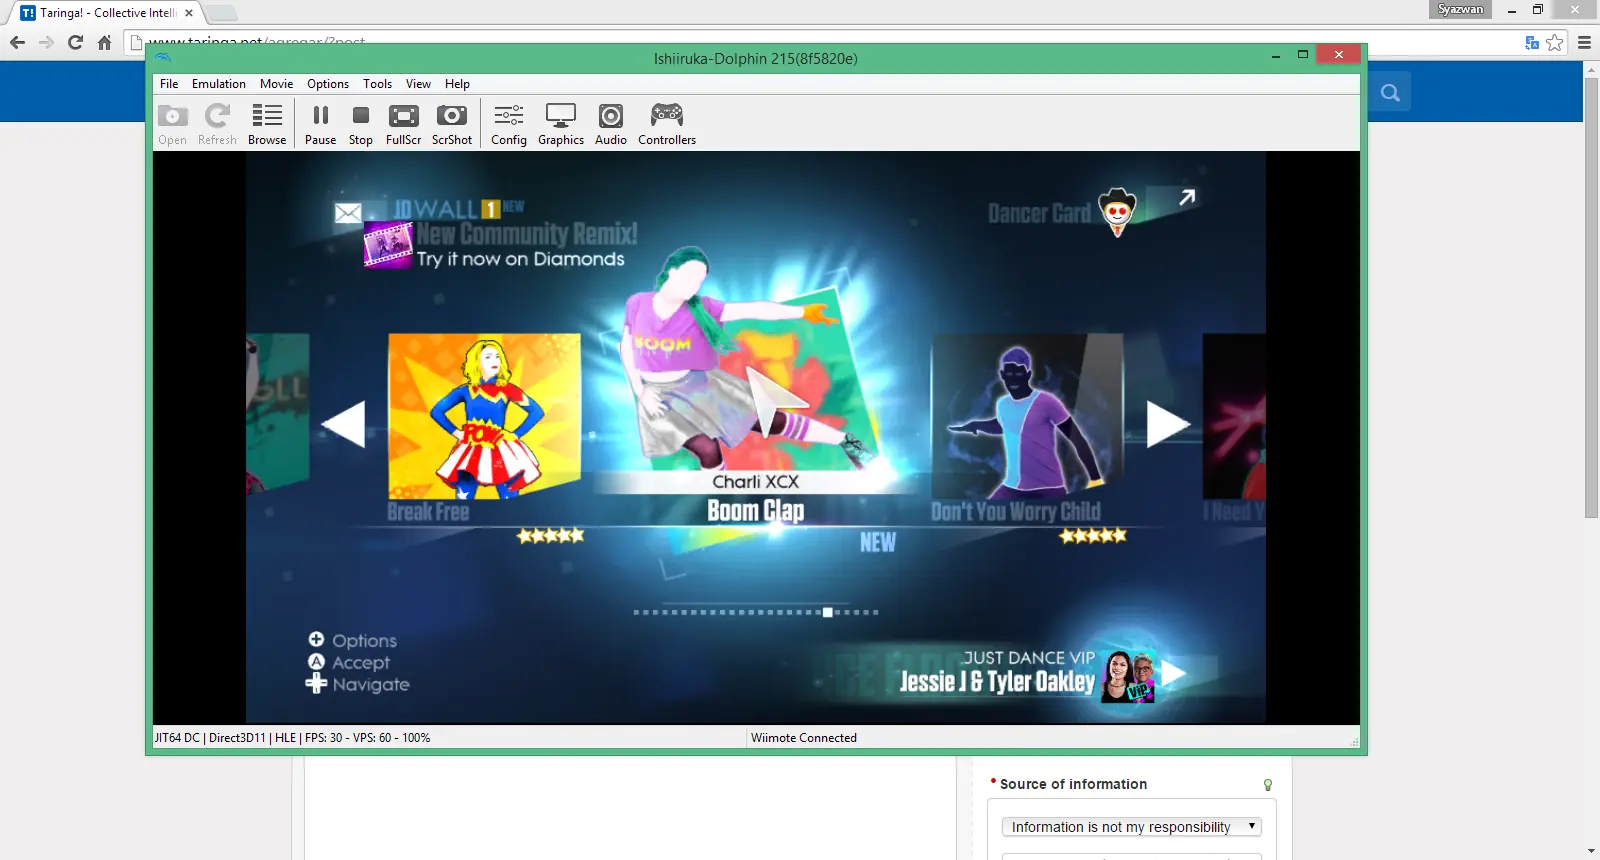Click the 'Wiimote Connected' status text
The image size is (1600, 860).
click(x=804, y=738)
